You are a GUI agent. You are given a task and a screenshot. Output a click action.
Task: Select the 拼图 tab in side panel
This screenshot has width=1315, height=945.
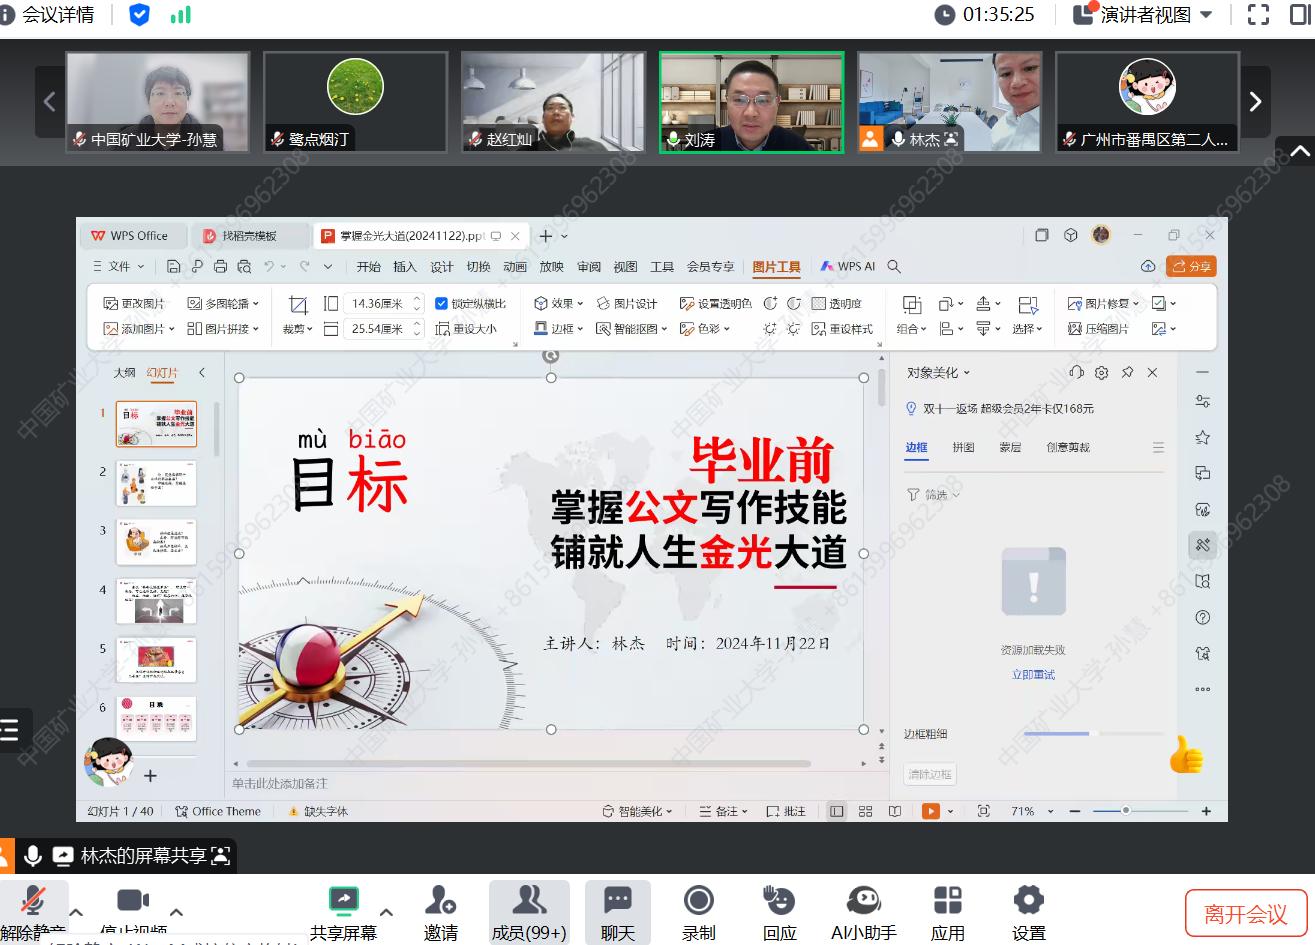coord(963,448)
